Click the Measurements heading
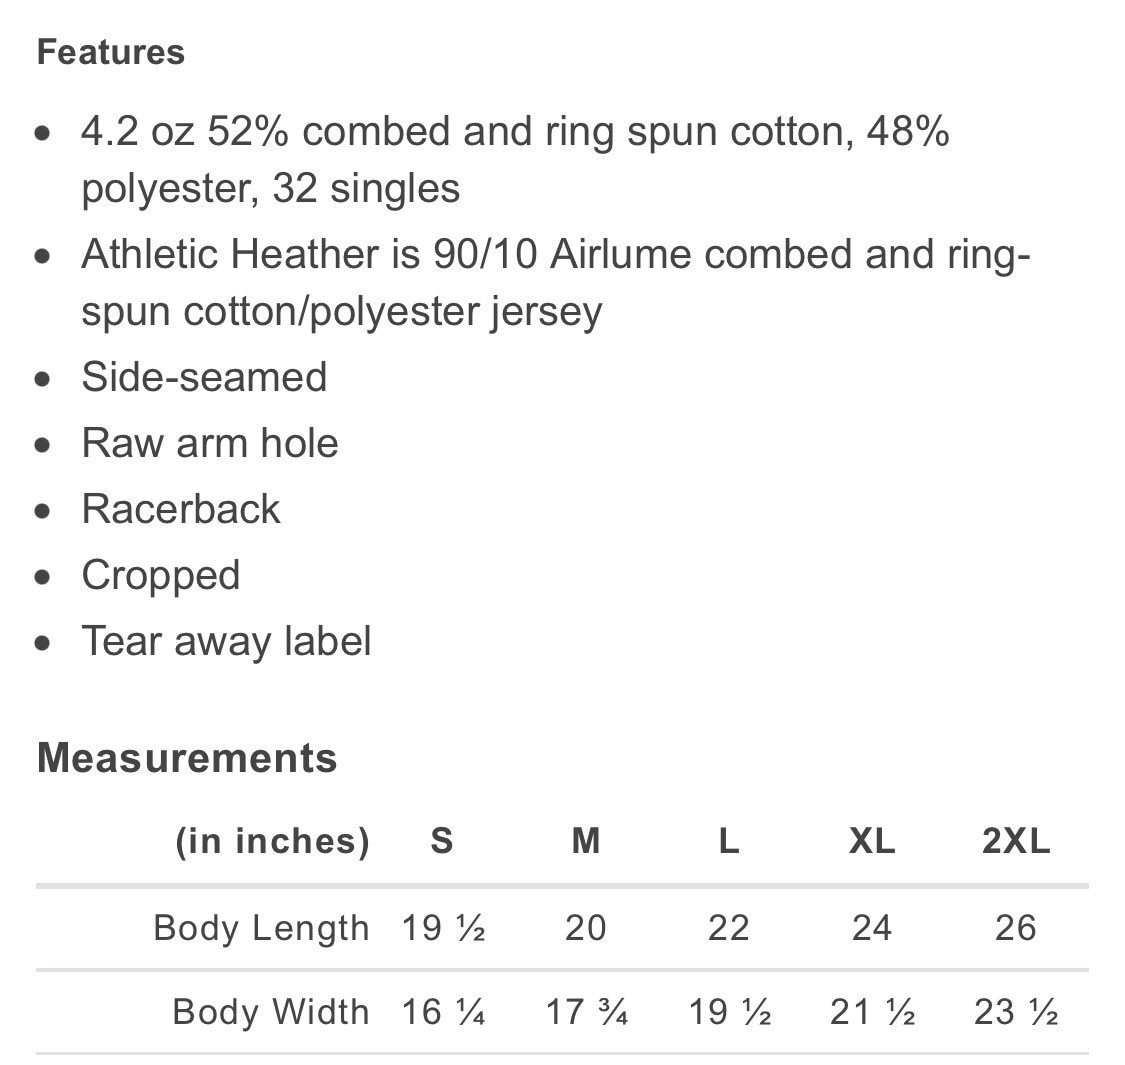1125x1065 pixels. pyautogui.click(x=187, y=758)
